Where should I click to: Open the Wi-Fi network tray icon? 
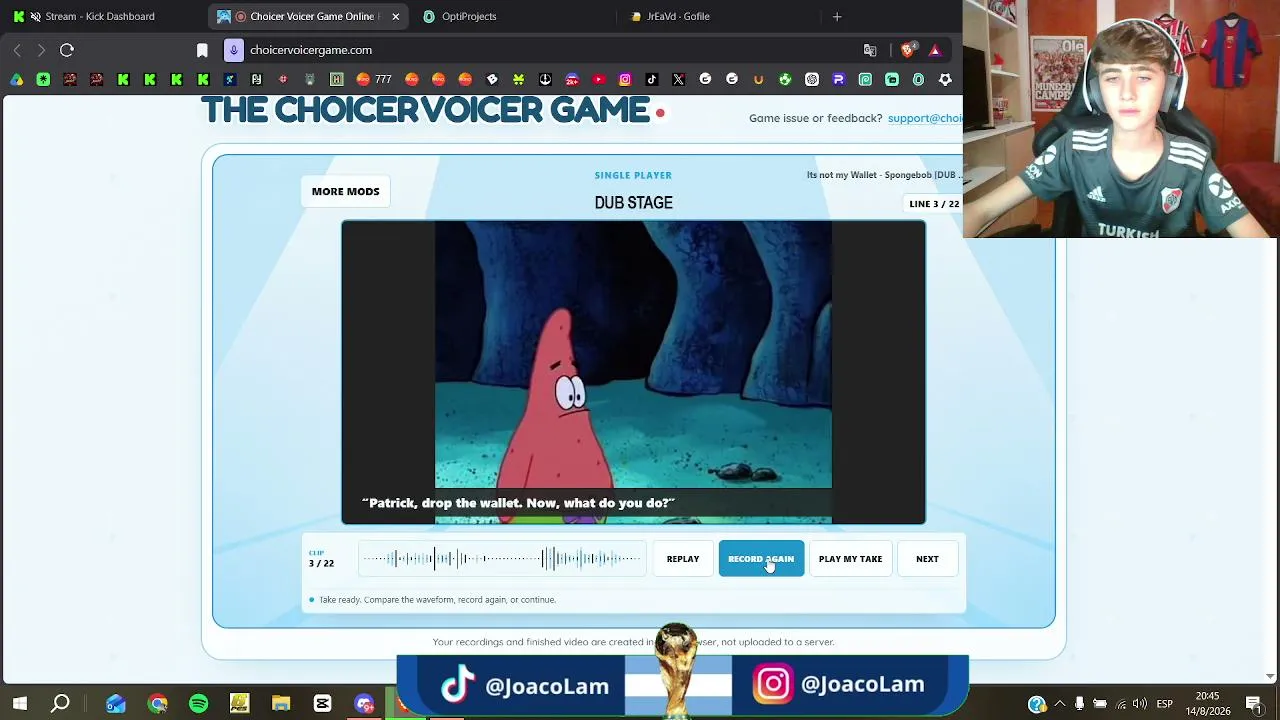pyautogui.click(x=1121, y=704)
